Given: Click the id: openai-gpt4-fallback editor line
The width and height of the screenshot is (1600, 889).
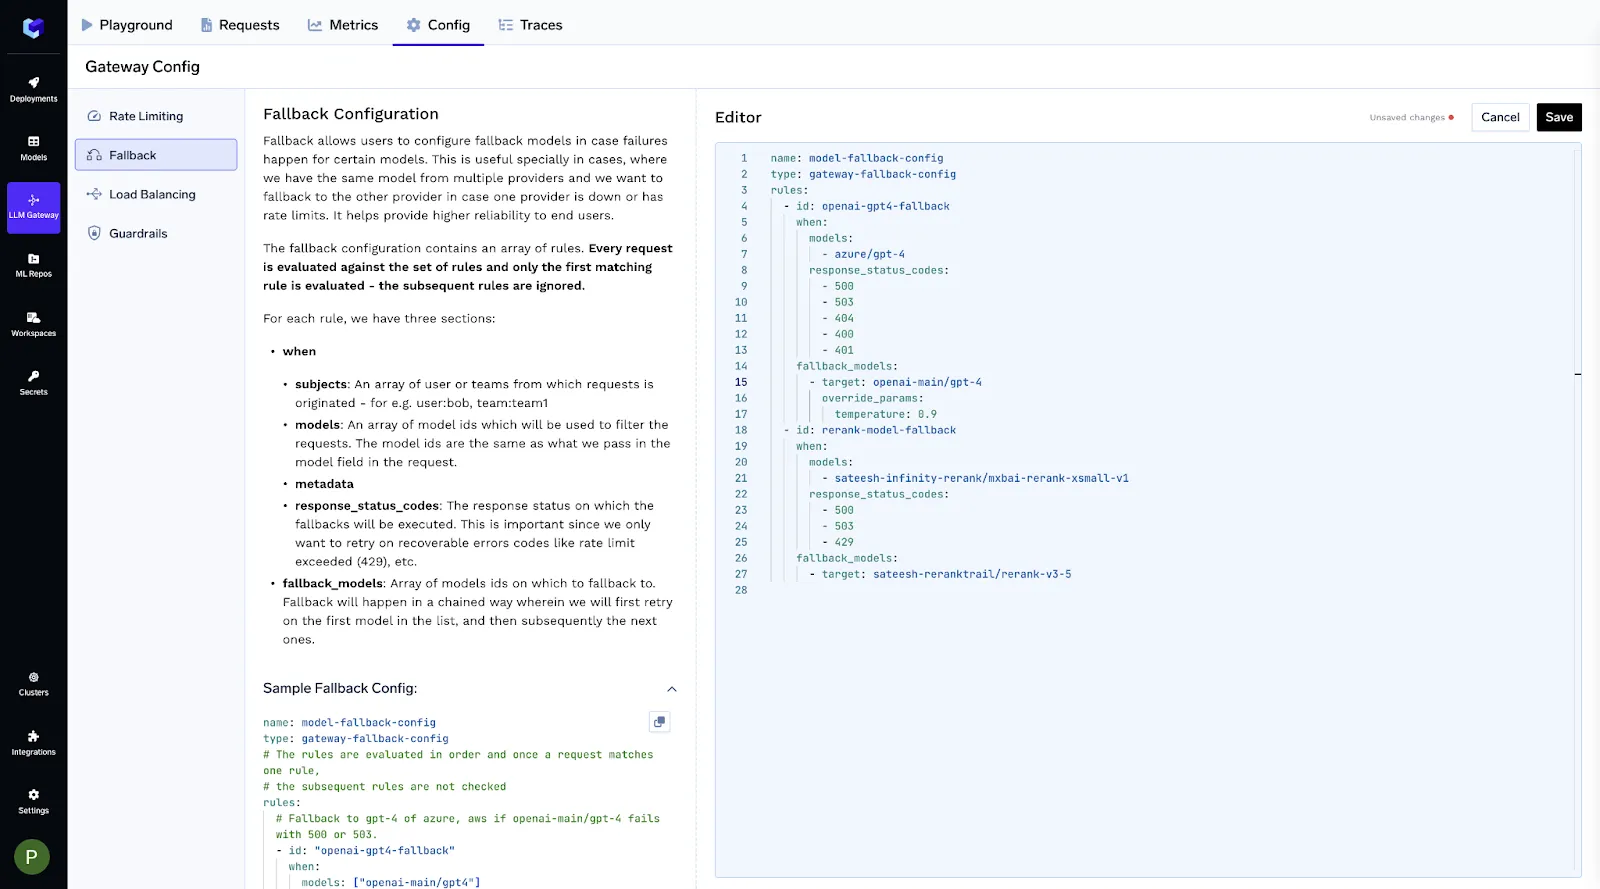Looking at the screenshot, I should click(x=867, y=206).
